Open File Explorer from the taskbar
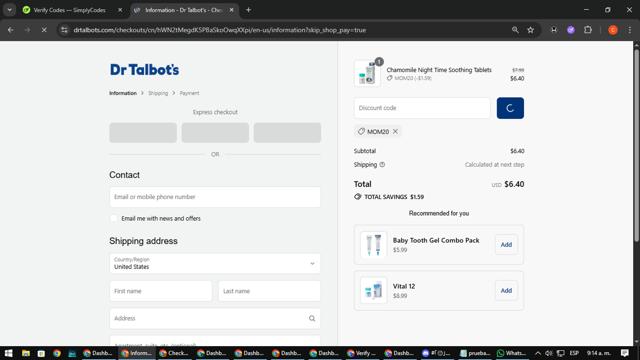Screen dimensions: 640x360 pos(26,353)
